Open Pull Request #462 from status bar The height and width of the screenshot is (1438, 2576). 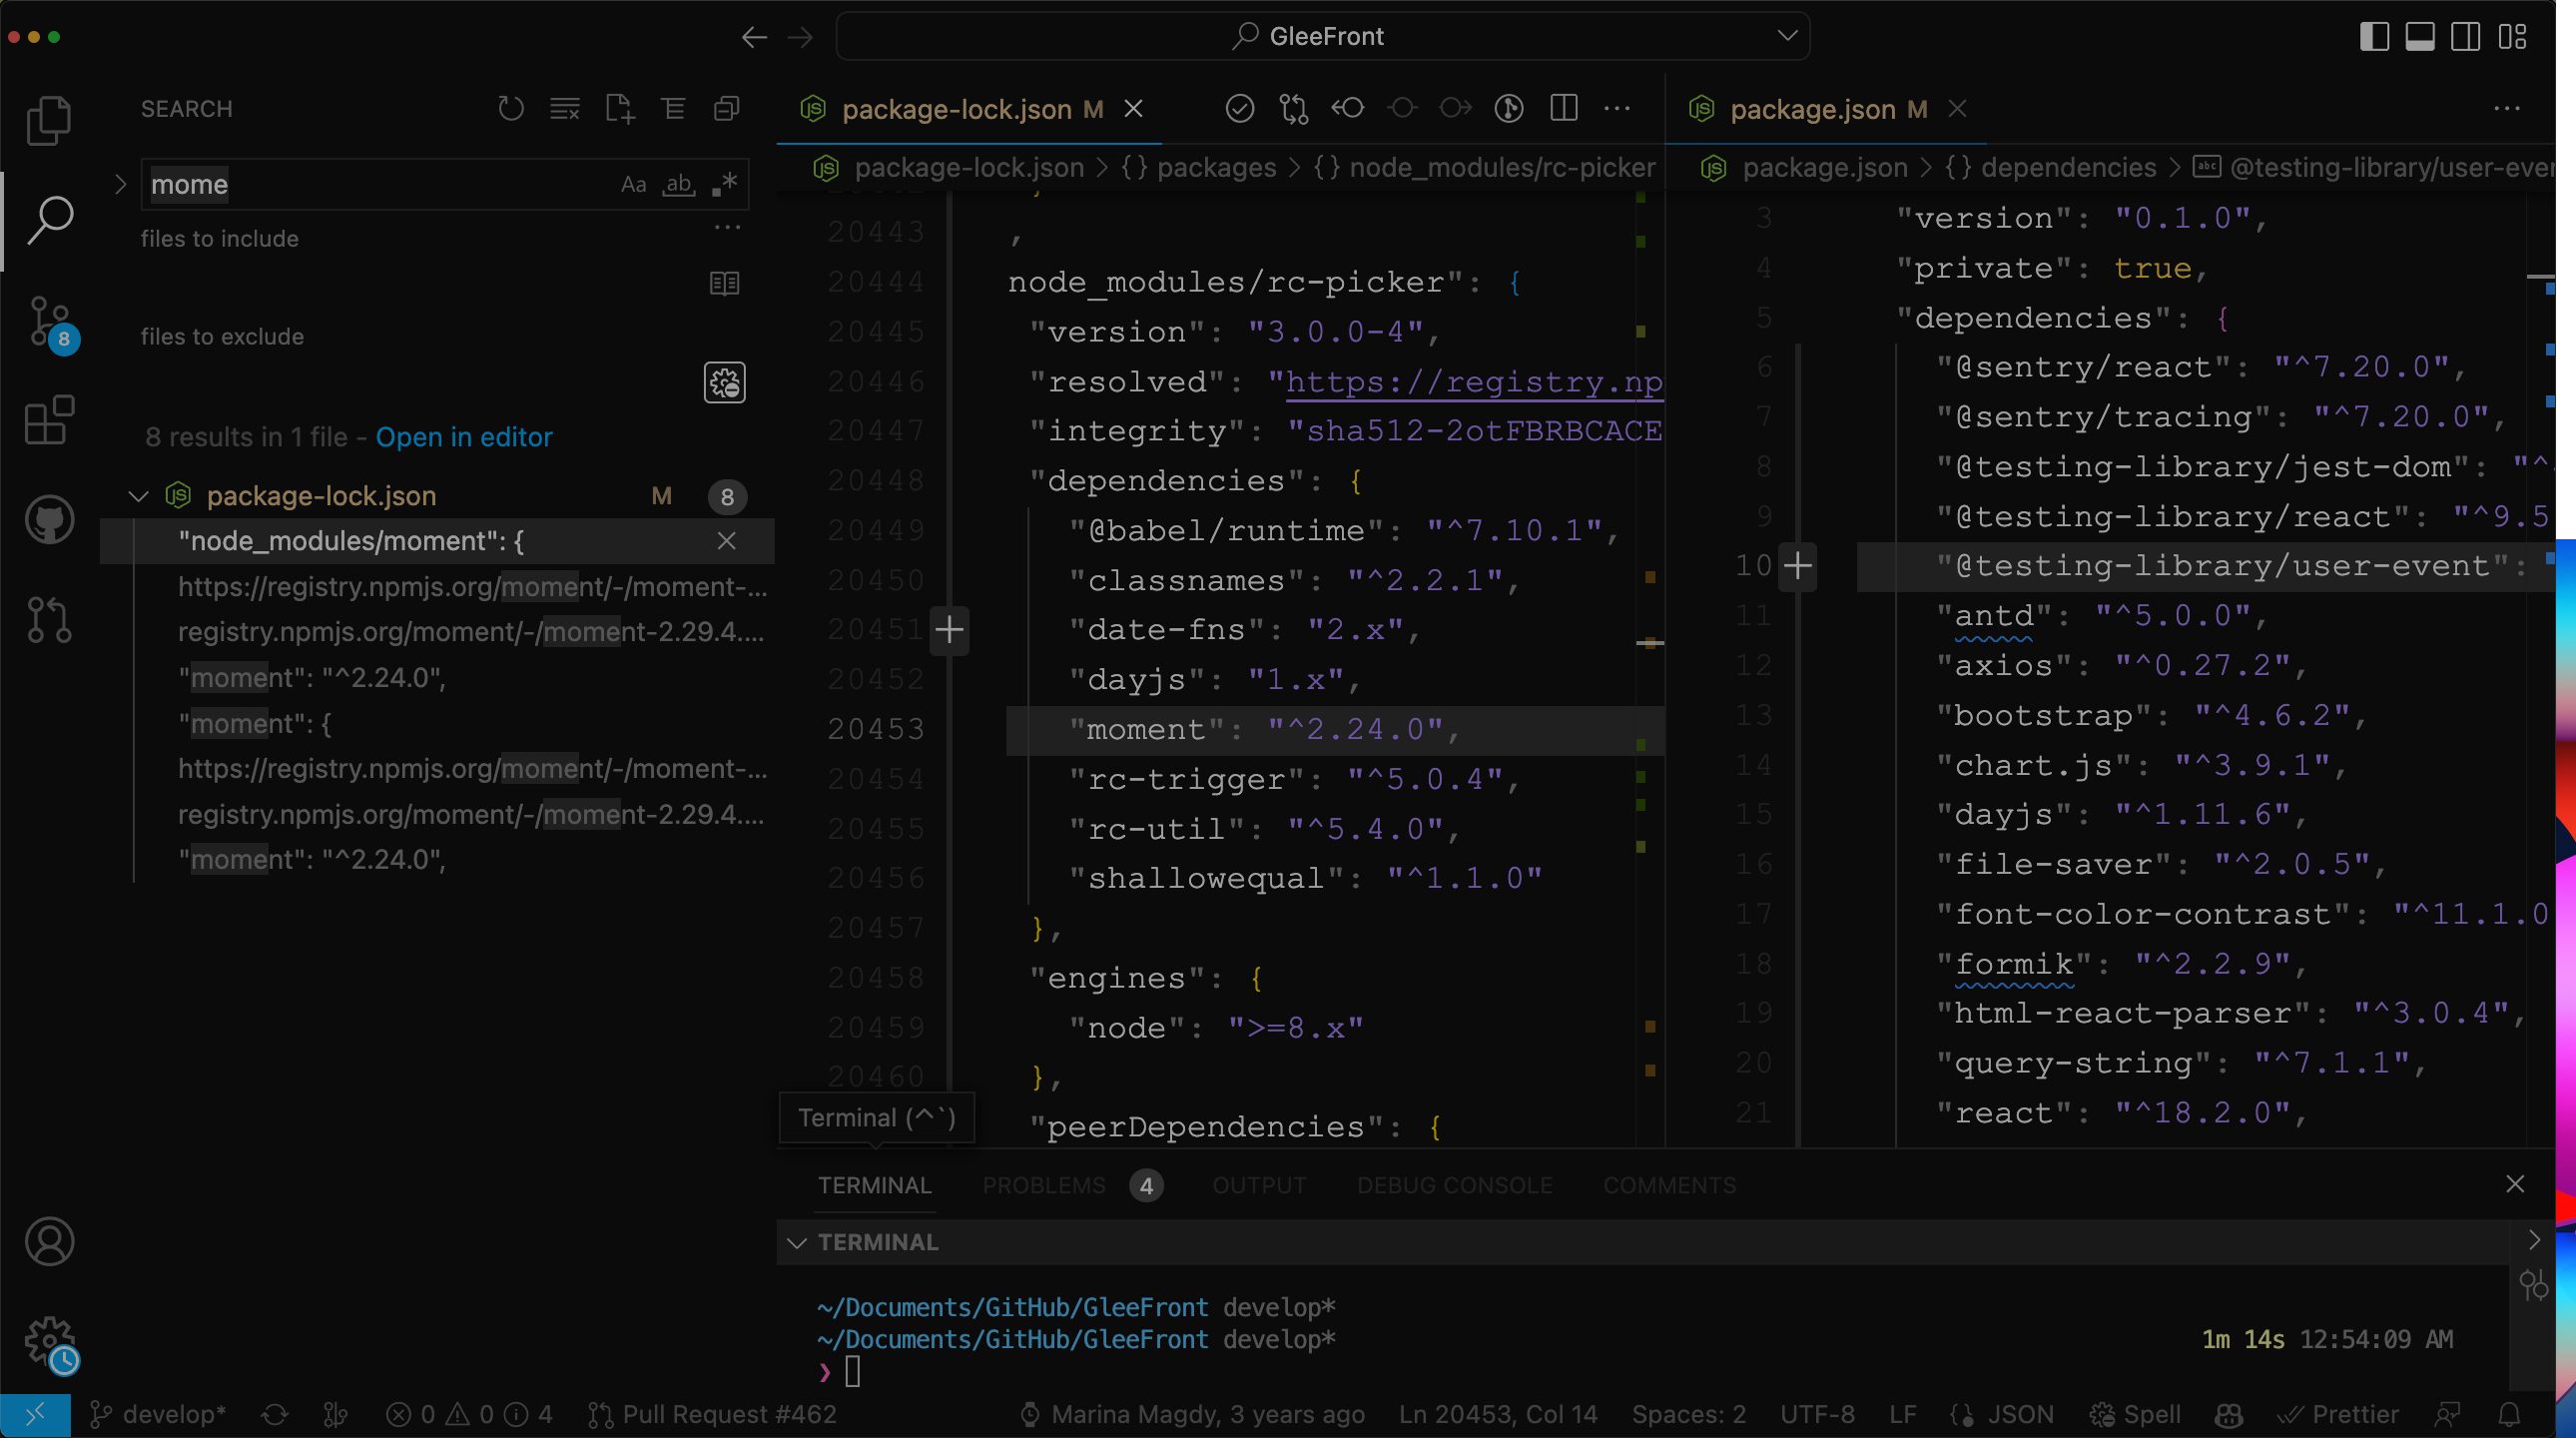pyautogui.click(x=712, y=1414)
